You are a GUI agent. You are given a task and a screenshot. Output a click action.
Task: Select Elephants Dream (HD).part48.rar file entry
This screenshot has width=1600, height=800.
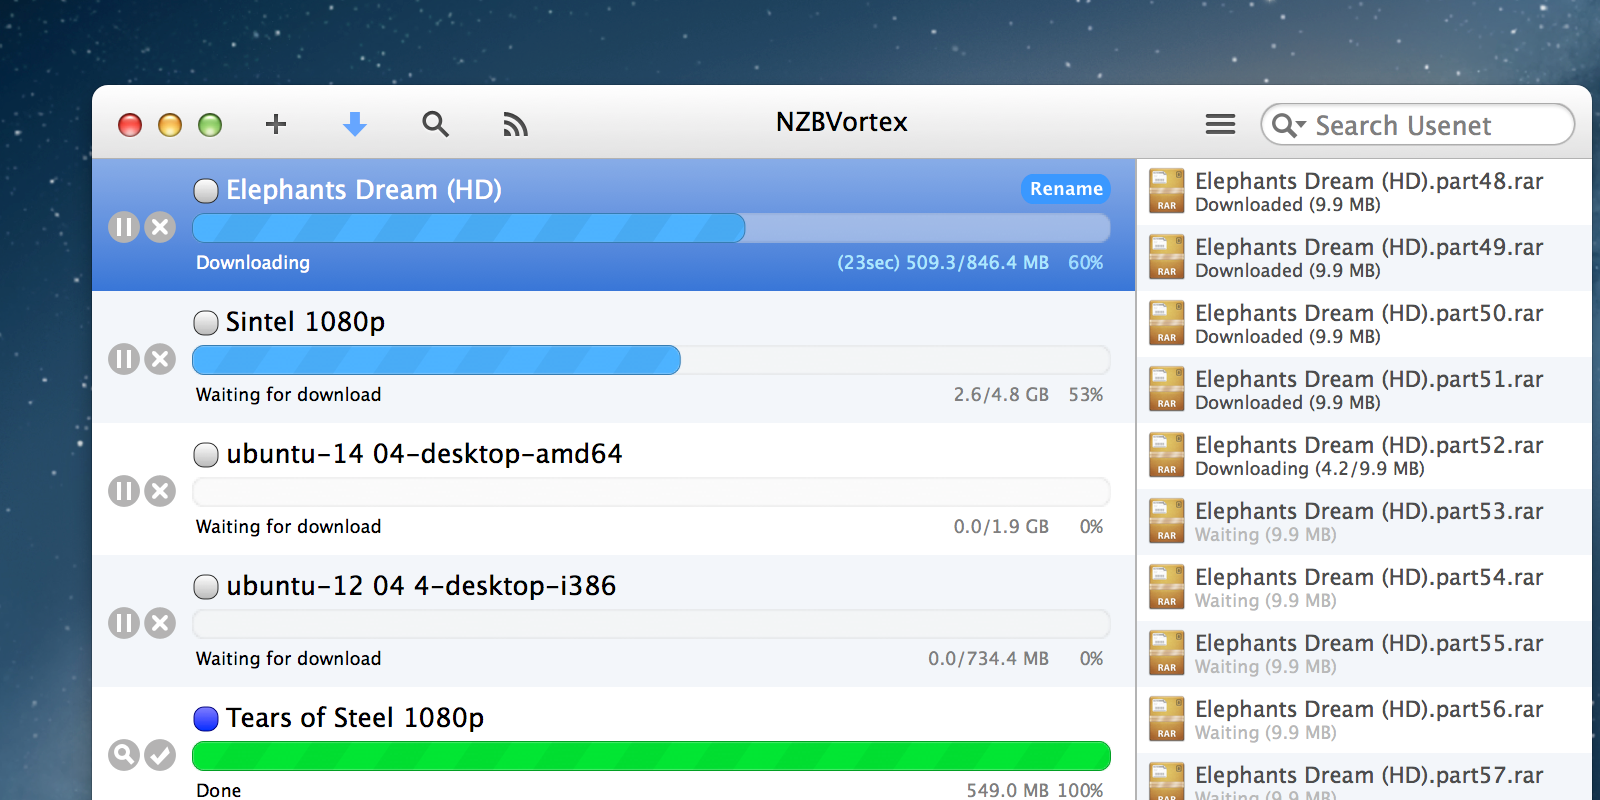pos(1364,192)
